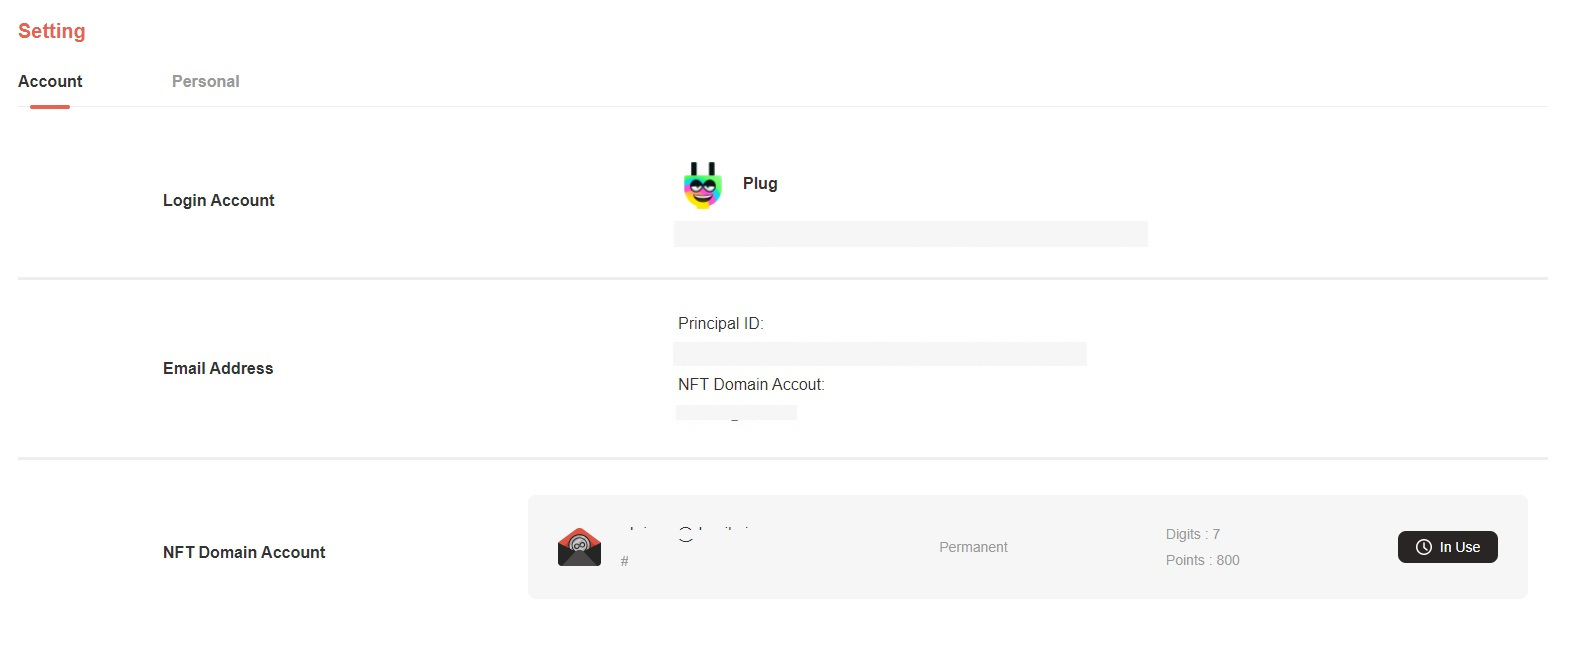Click the blurred NFT domain email value
Screen dimensions: 1569x645
[736, 412]
